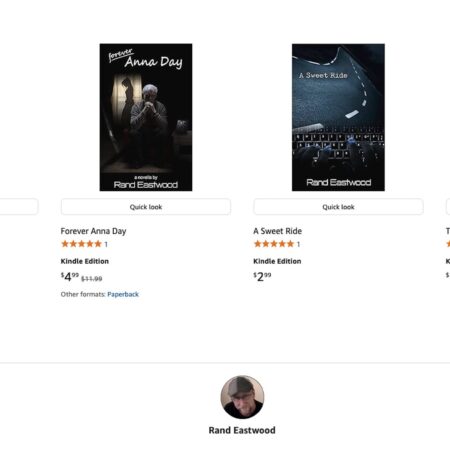Click Quick look under A Sweet Ride
This screenshot has height=450, width=450.
(x=338, y=207)
